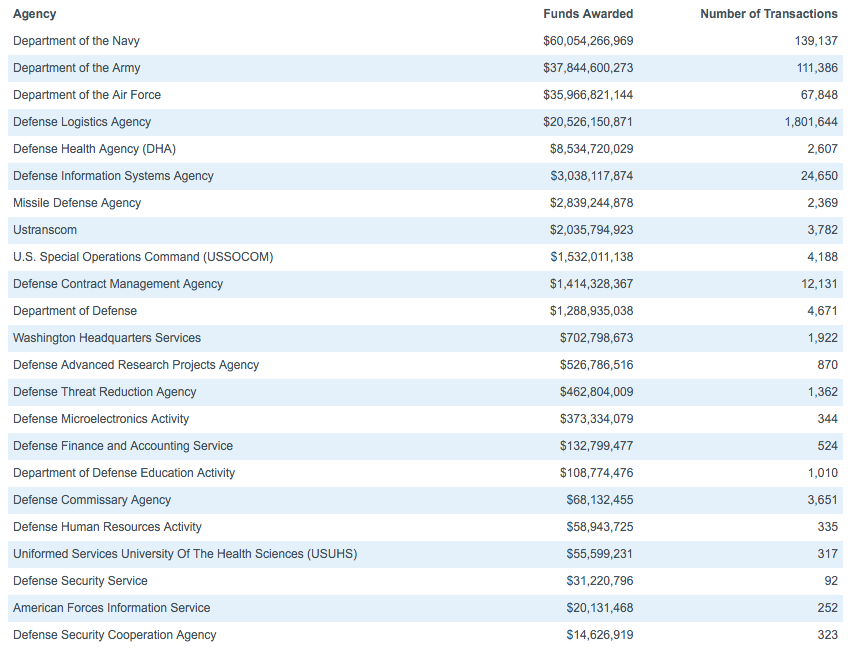
Task: Click the Funds Awarded column header
Action: (588, 14)
